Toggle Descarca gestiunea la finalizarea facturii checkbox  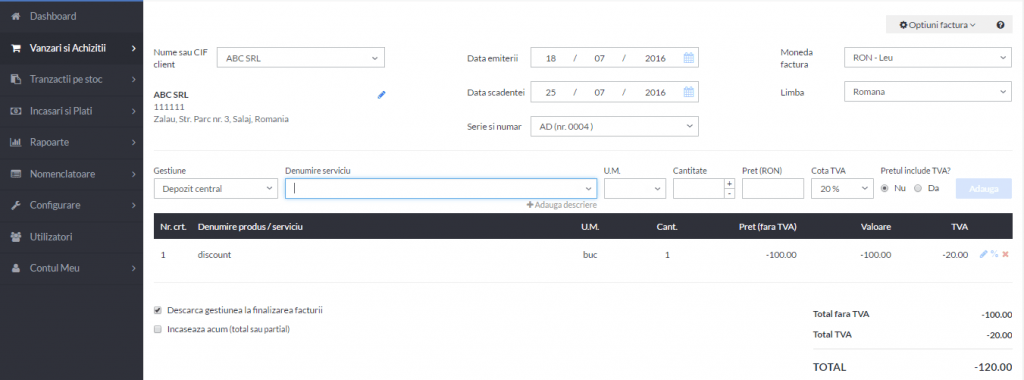pyautogui.click(x=157, y=311)
